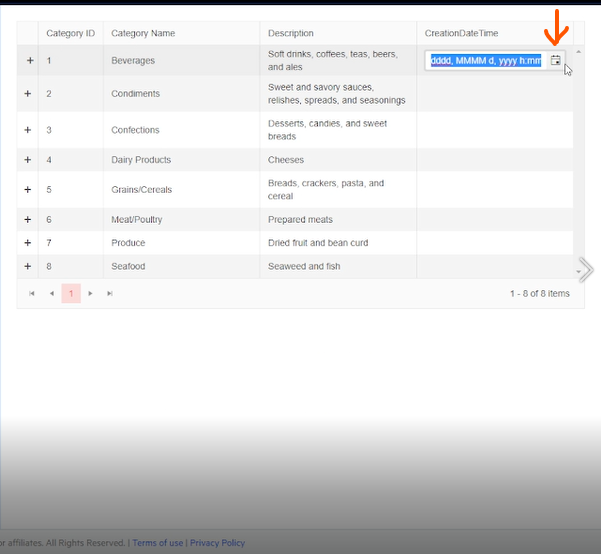The height and width of the screenshot is (554, 601).
Task: Expand the Condiments row with plus icon
Action: click(28, 94)
